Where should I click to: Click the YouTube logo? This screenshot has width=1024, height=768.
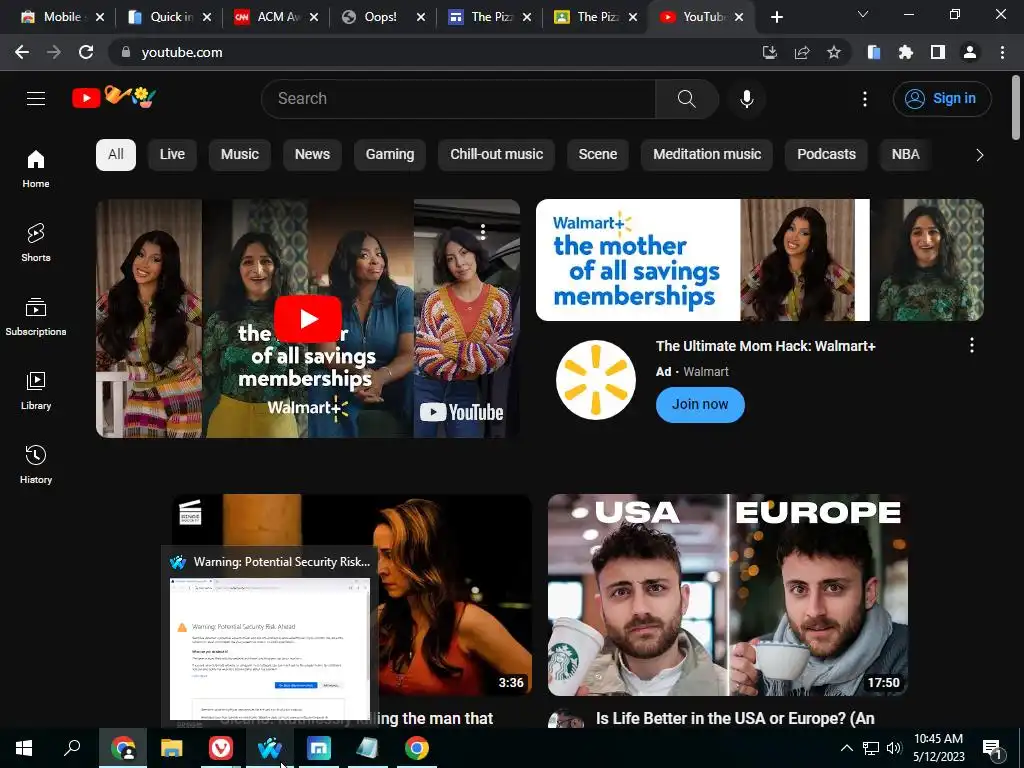pyautogui.click(x=114, y=98)
